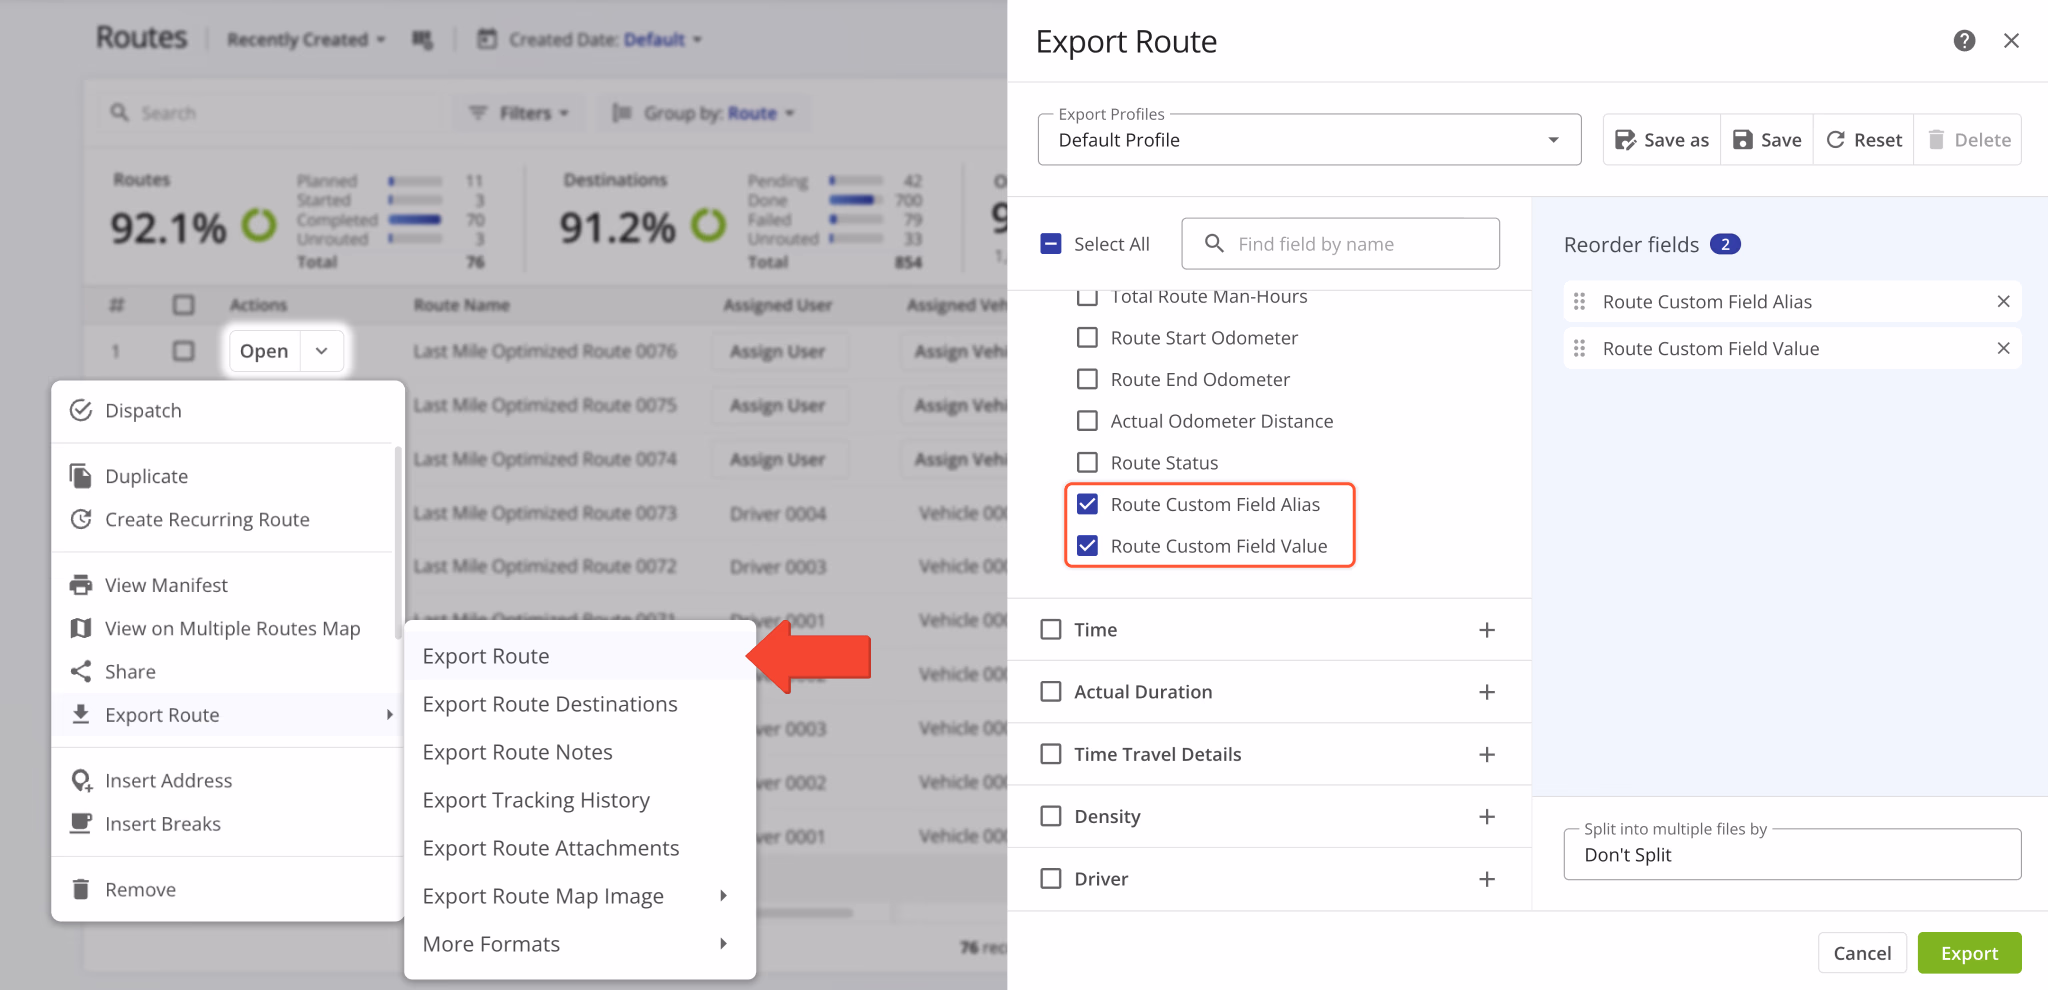The width and height of the screenshot is (2048, 990).
Task: Open the More Formats submenu
Action: pyautogui.click(x=491, y=943)
